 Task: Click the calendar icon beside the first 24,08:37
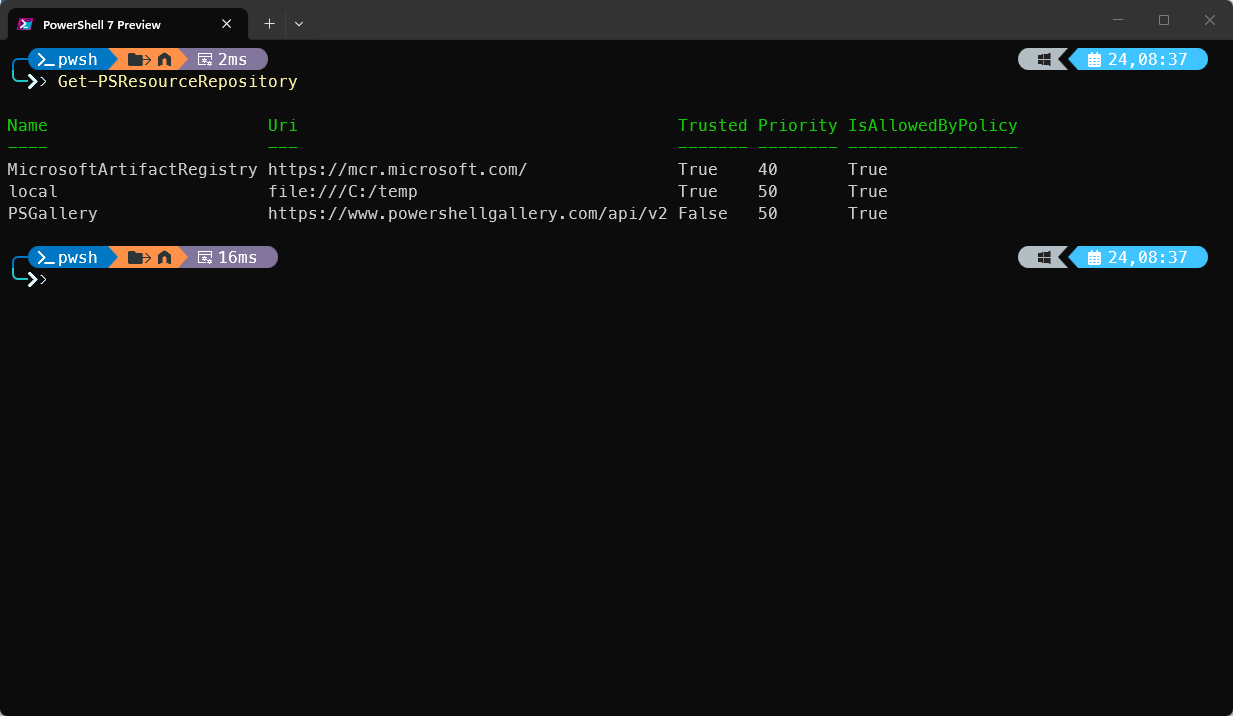[x=1094, y=60]
